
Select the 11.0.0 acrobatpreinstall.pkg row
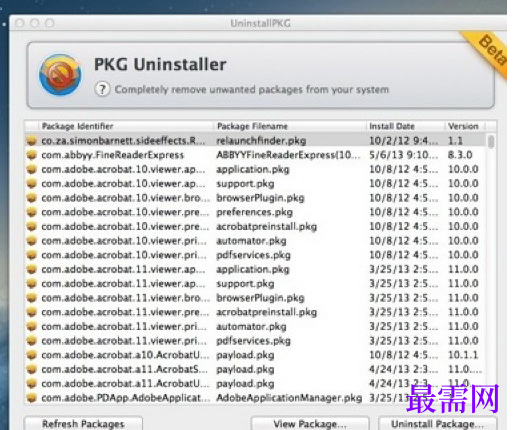click(x=255, y=312)
